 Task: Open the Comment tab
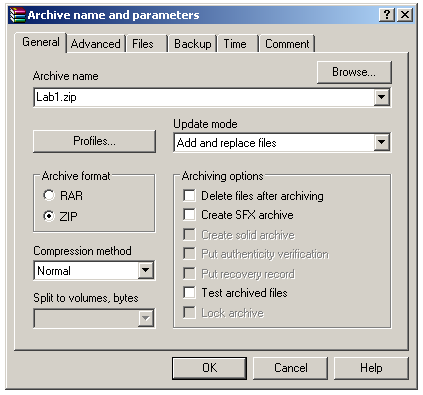click(x=287, y=44)
